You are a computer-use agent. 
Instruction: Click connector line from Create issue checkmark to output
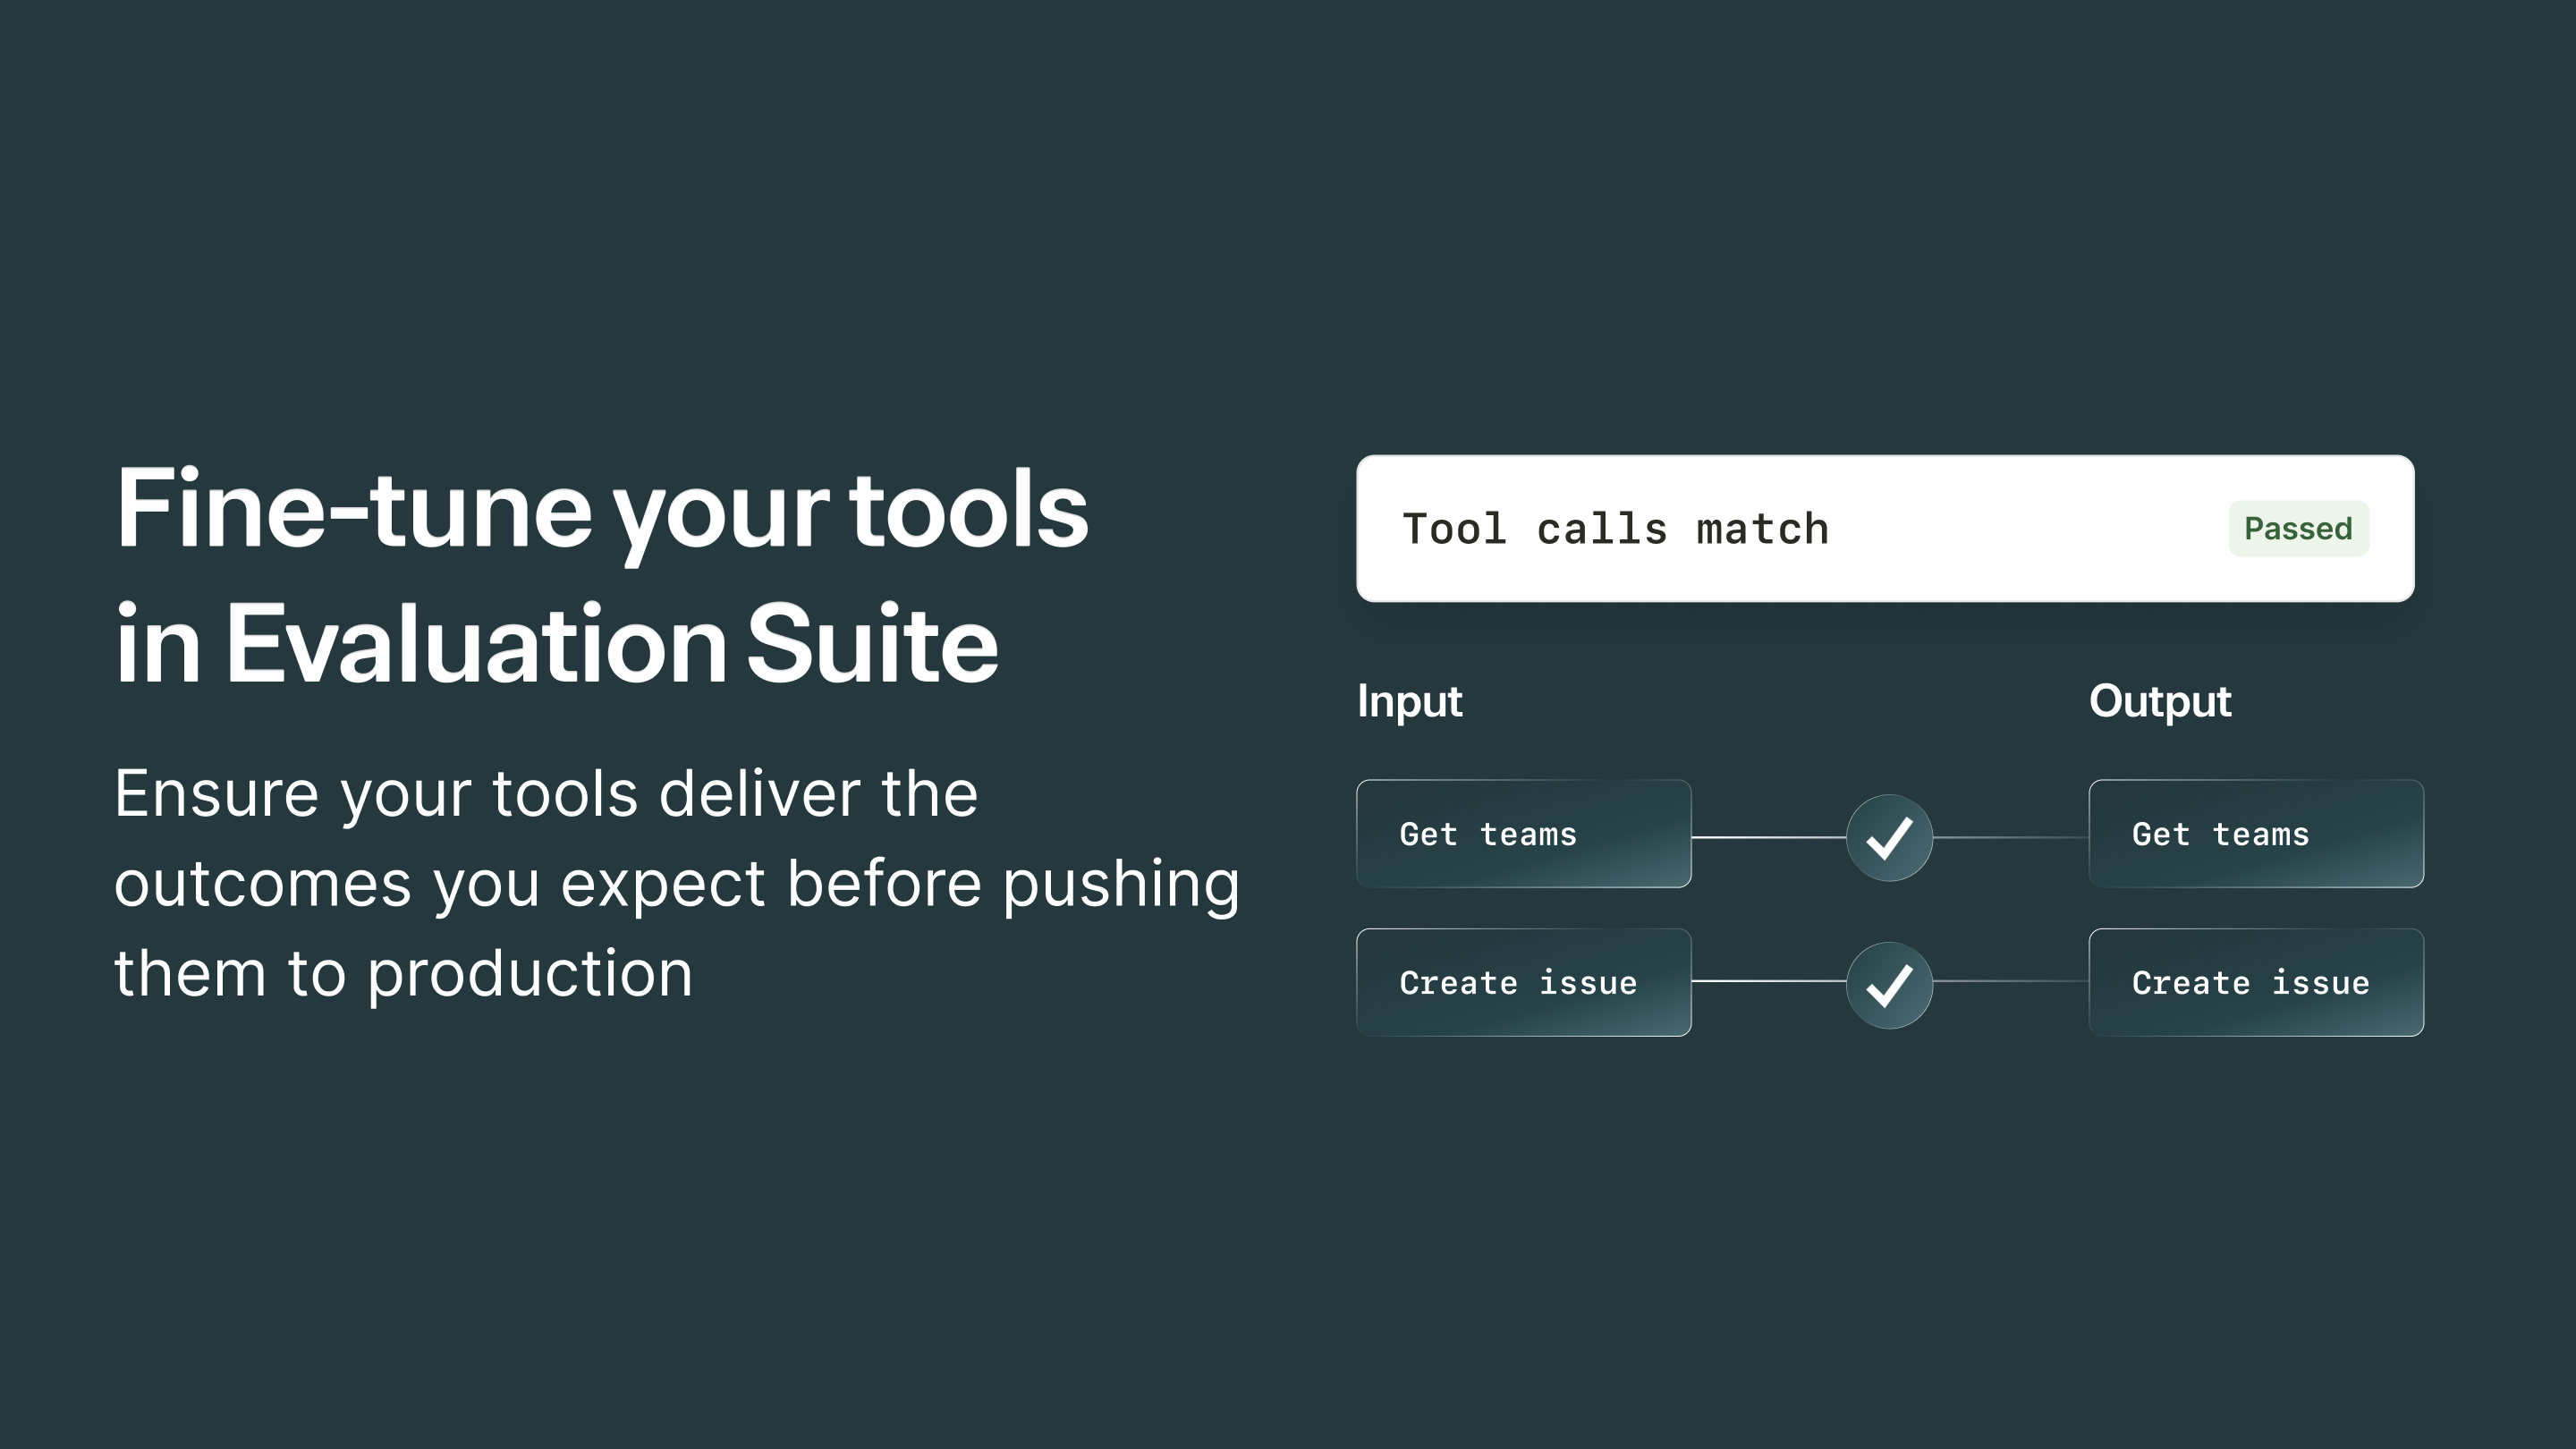tap(2009, 981)
